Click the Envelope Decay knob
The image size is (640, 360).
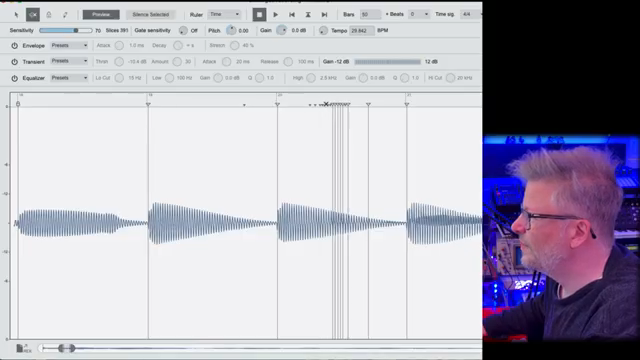178,45
